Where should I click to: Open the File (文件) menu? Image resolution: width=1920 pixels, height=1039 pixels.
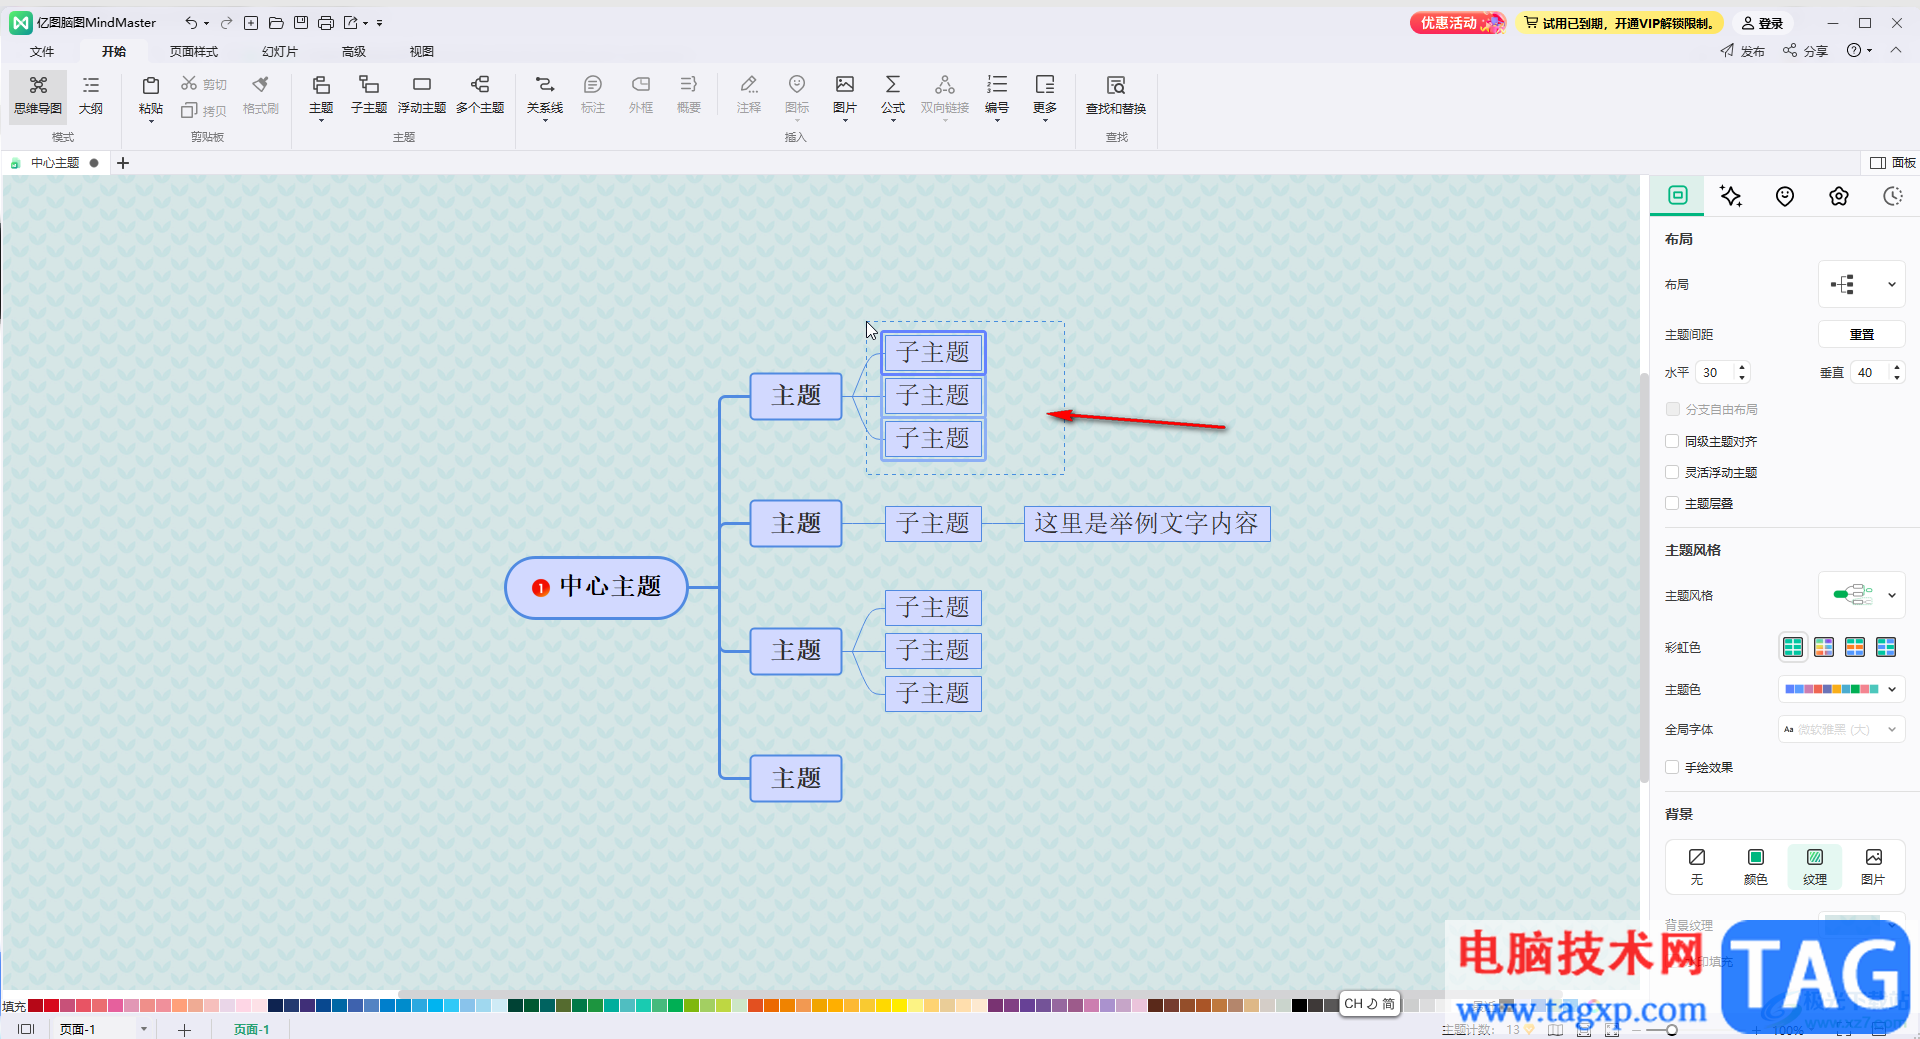(x=42, y=51)
